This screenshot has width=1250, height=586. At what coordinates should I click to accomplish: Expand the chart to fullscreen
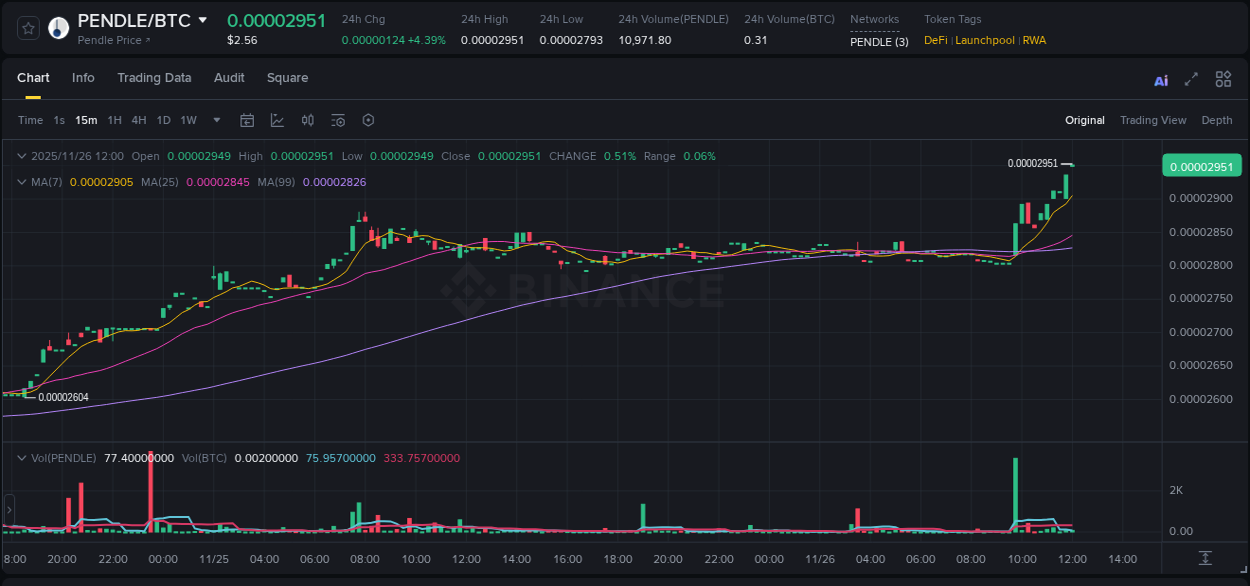pos(1191,78)
